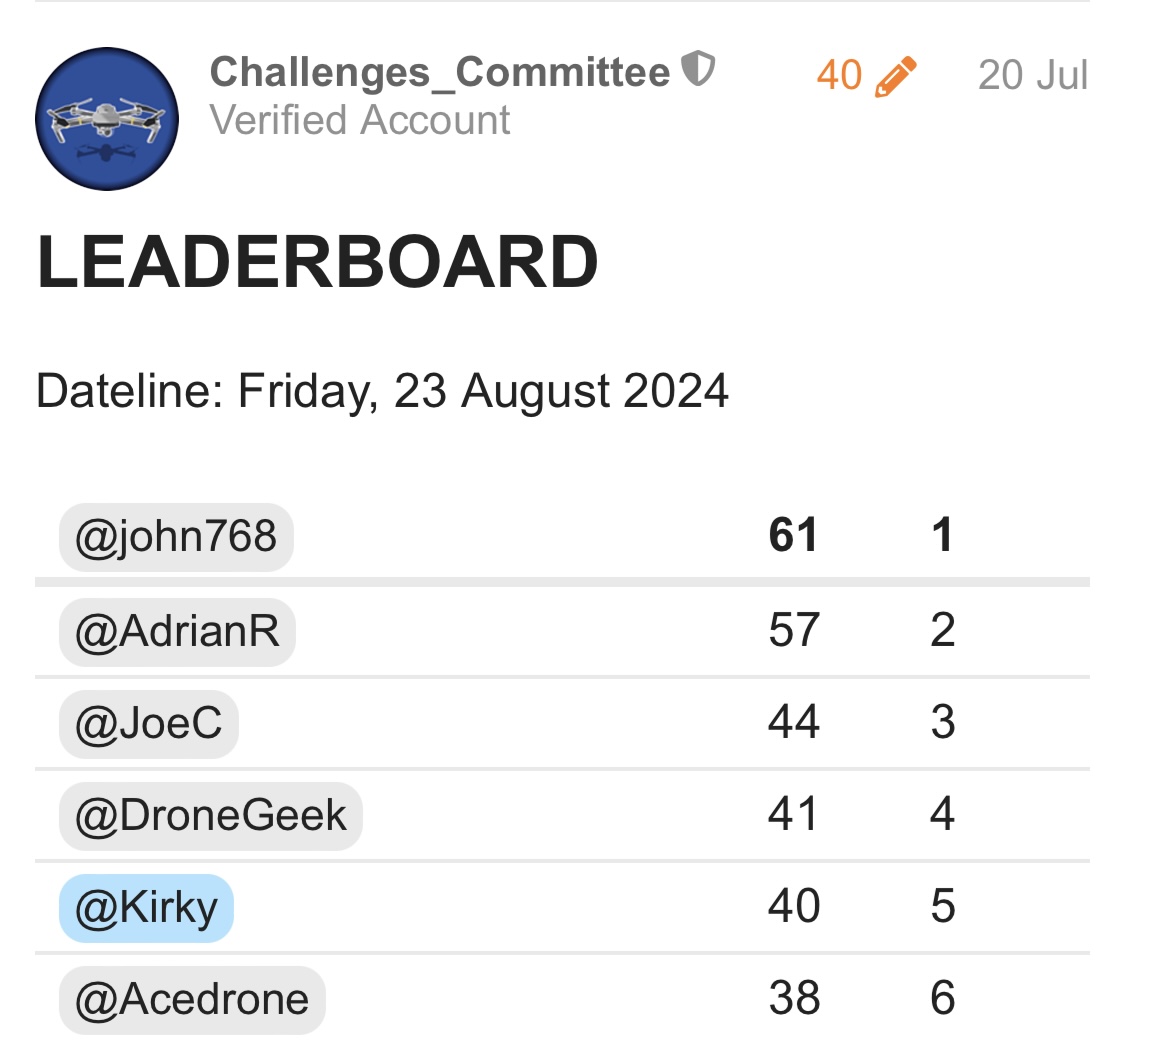The width and height of the screenshot is (1170, 1041).
Task: Click the moderator shield icon
Action: click(698, 69)
